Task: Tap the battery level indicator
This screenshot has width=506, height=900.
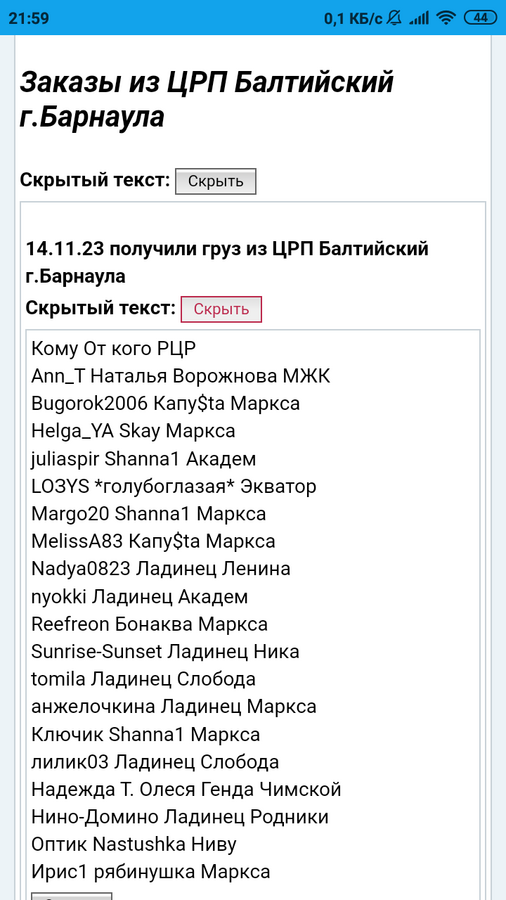Action: [480, 18]
